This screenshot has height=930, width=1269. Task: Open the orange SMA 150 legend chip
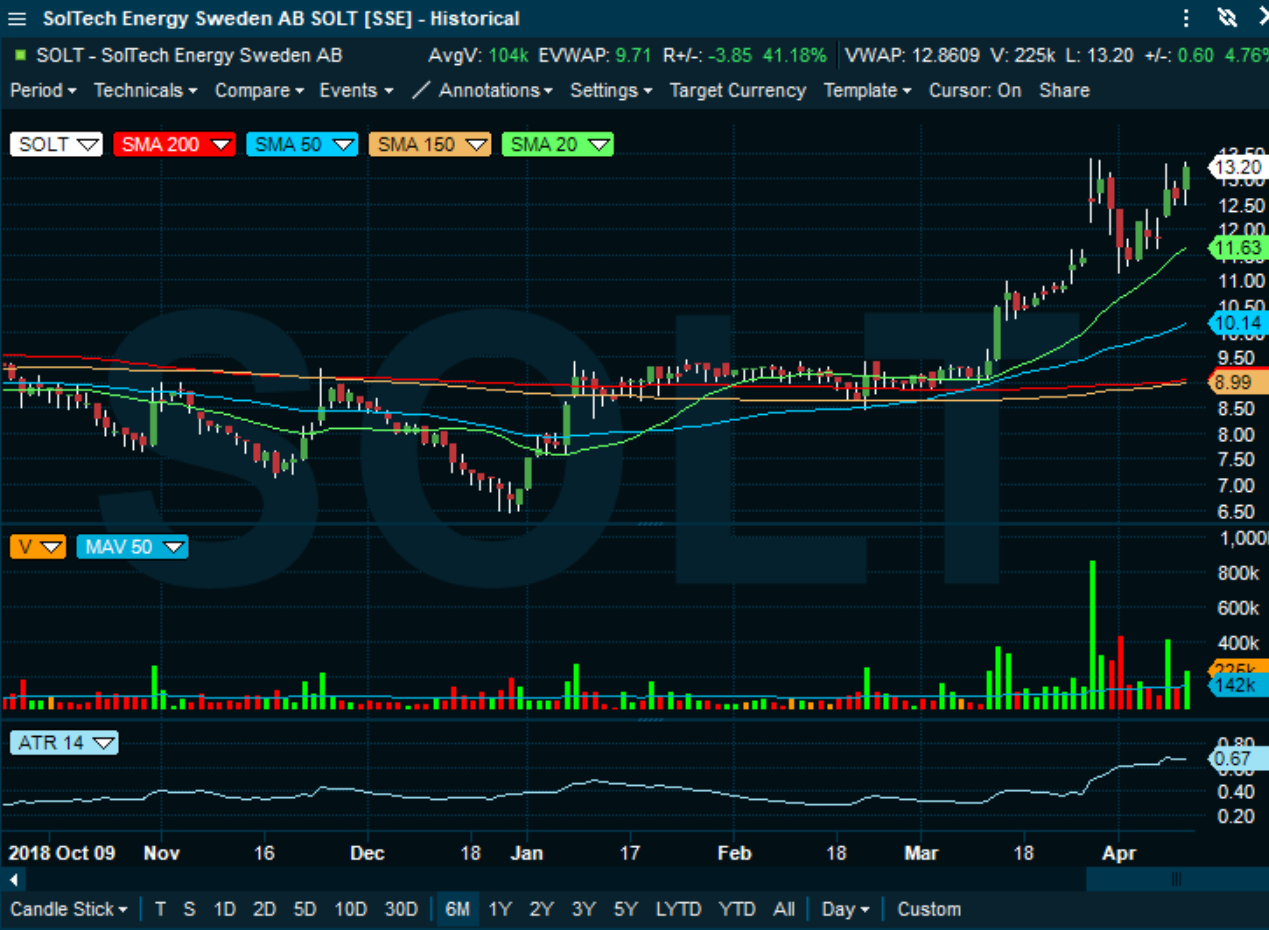pos(430,144)
